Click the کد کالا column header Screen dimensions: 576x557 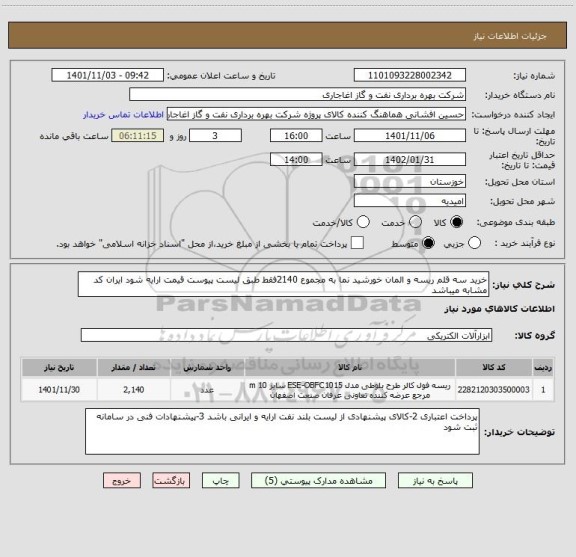494,367
